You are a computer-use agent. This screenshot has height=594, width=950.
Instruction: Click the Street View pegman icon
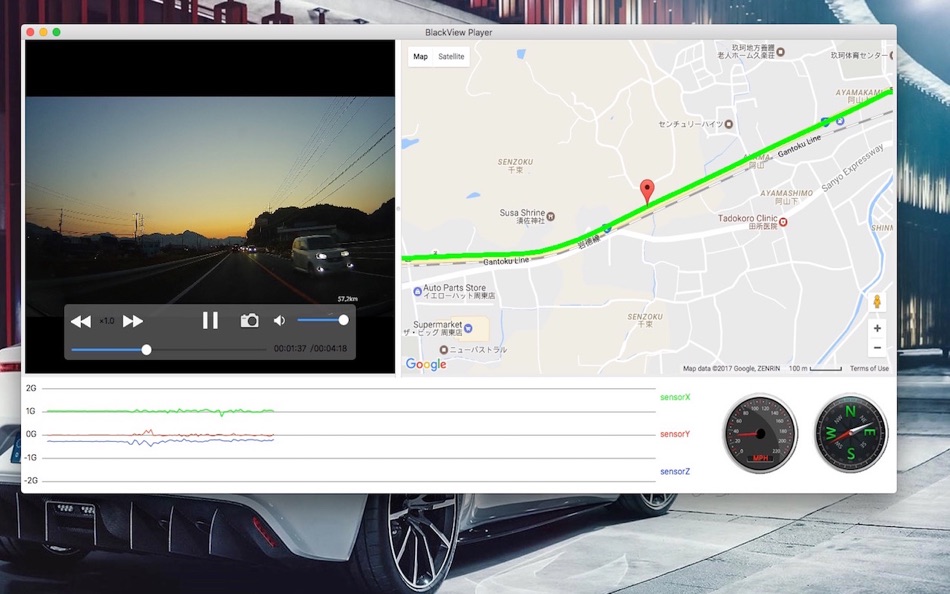pos(877,301)
